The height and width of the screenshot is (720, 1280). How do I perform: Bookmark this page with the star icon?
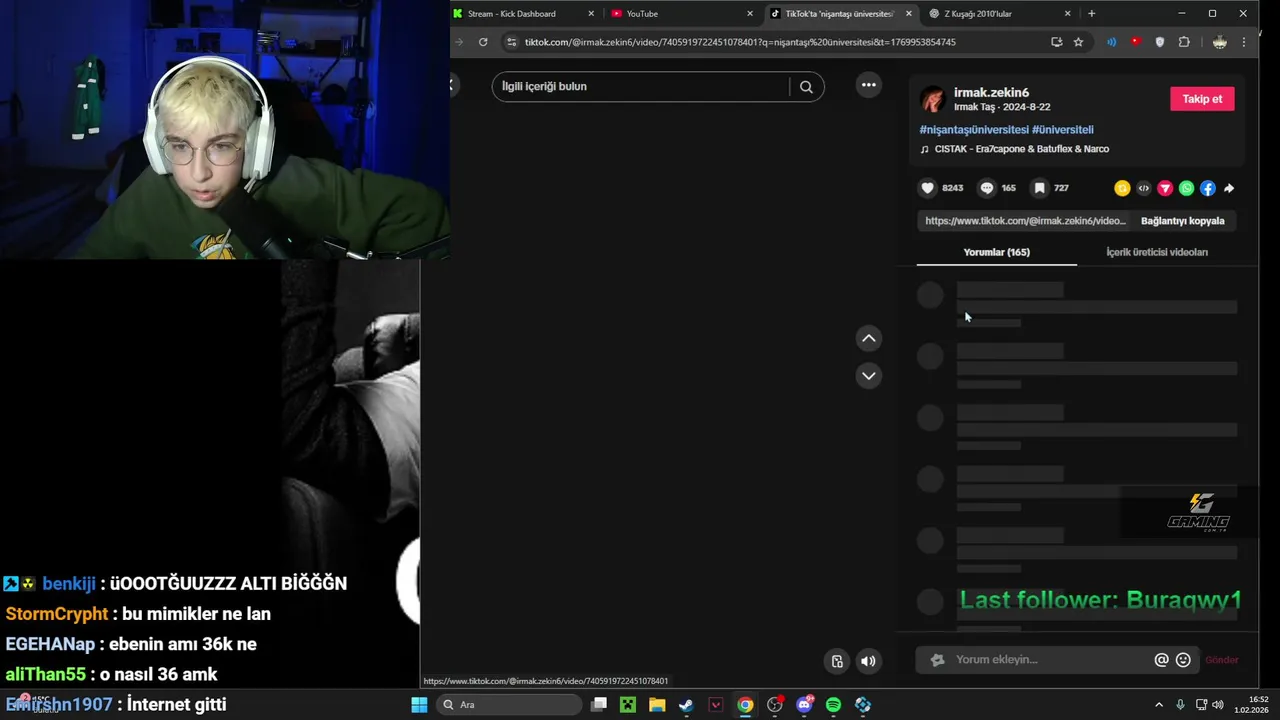click(1078, 42)
